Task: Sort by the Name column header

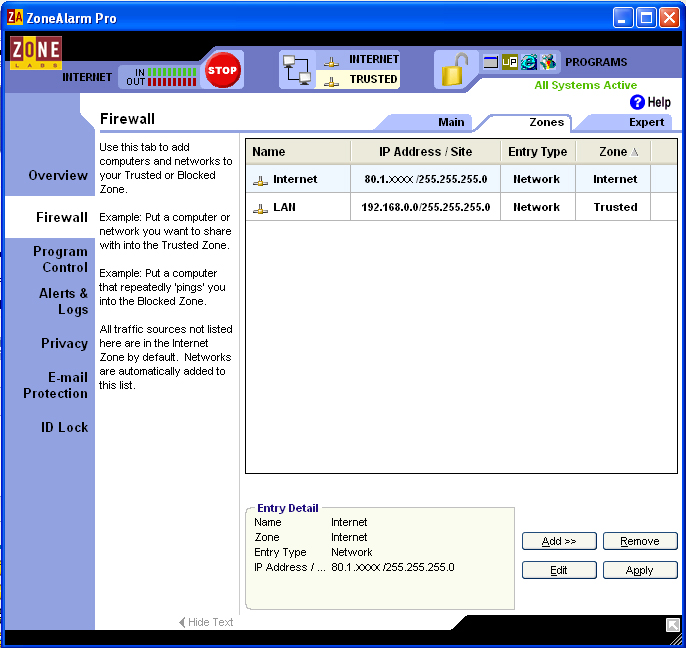Action: point(298,152)
